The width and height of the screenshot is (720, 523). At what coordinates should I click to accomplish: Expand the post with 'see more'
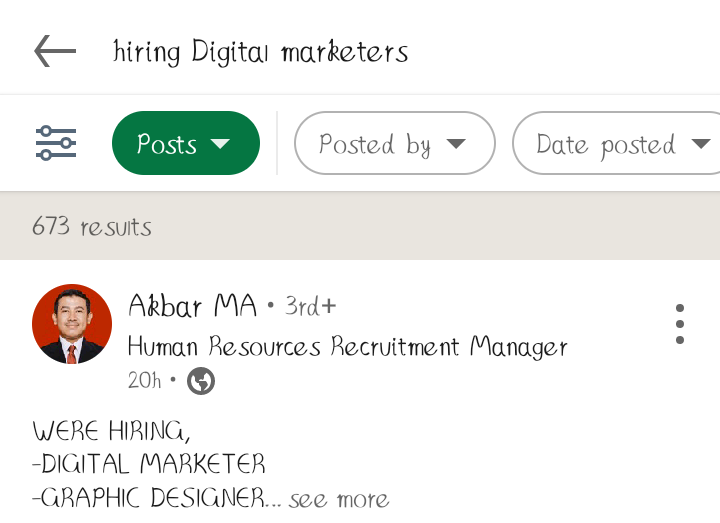point(339,499)
